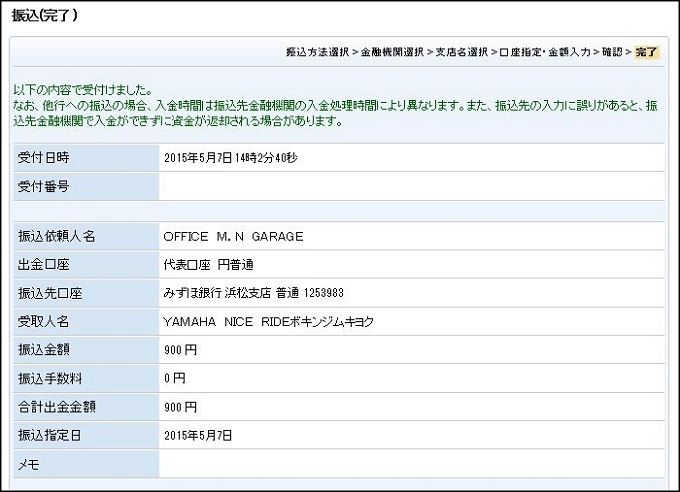This screenshot has height=492, width=680.
Task: Click the date value in 振込指定日 row
Action: pos(197,436)
